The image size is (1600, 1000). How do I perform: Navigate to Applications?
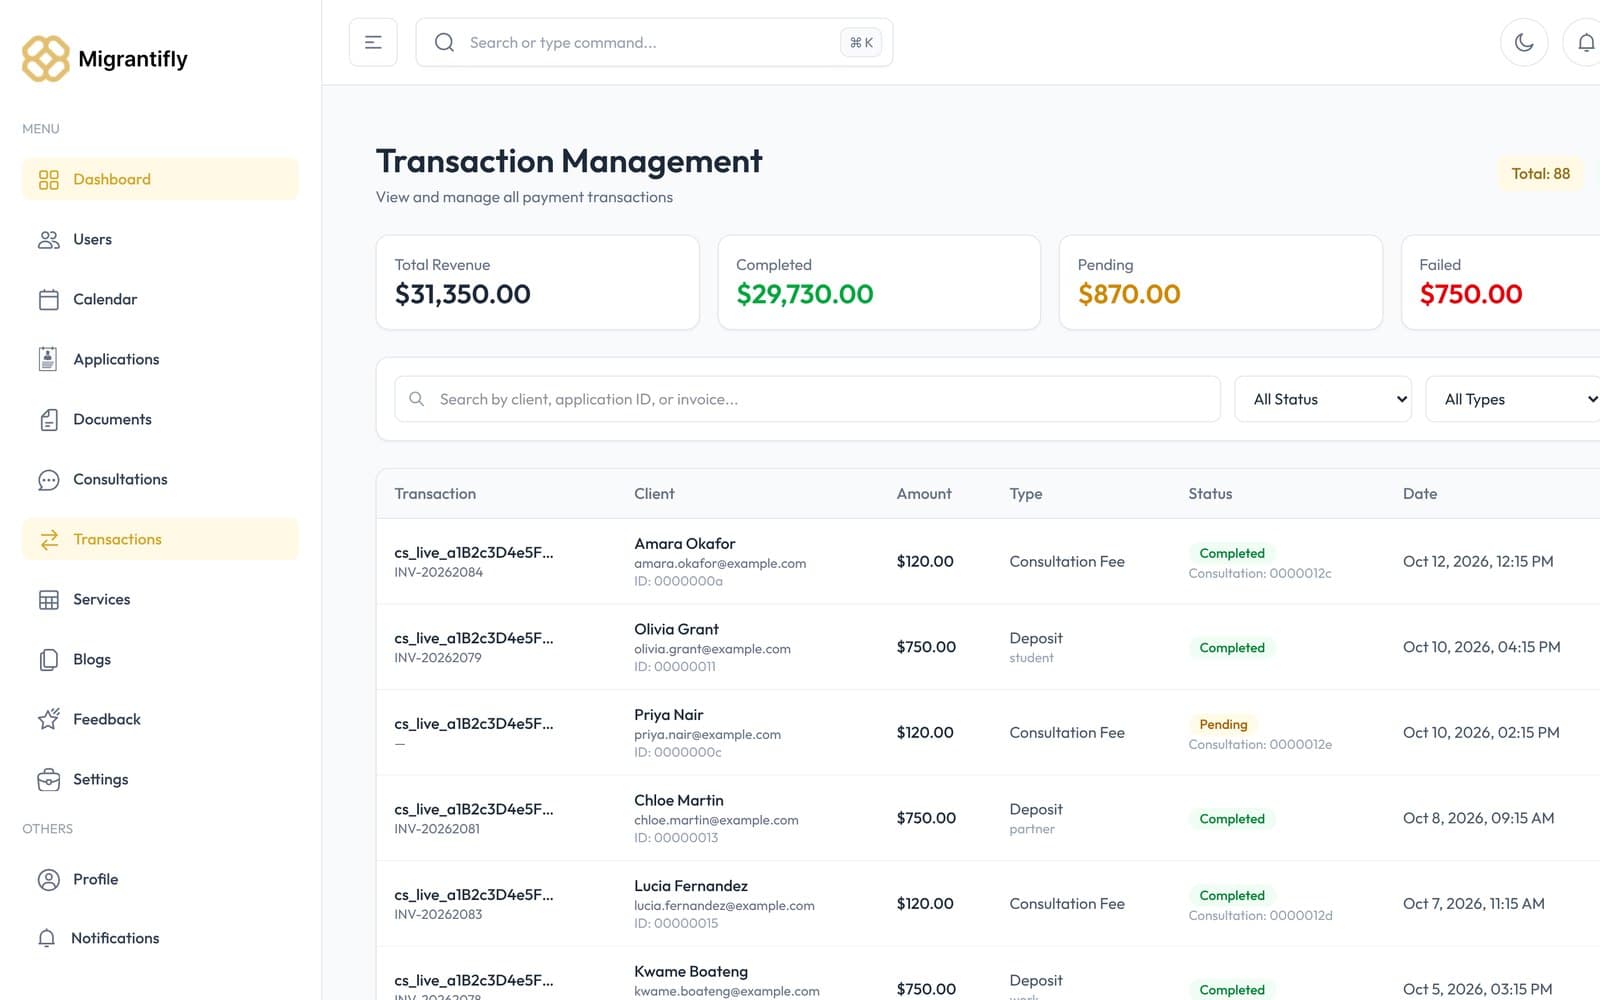[160, 359]
